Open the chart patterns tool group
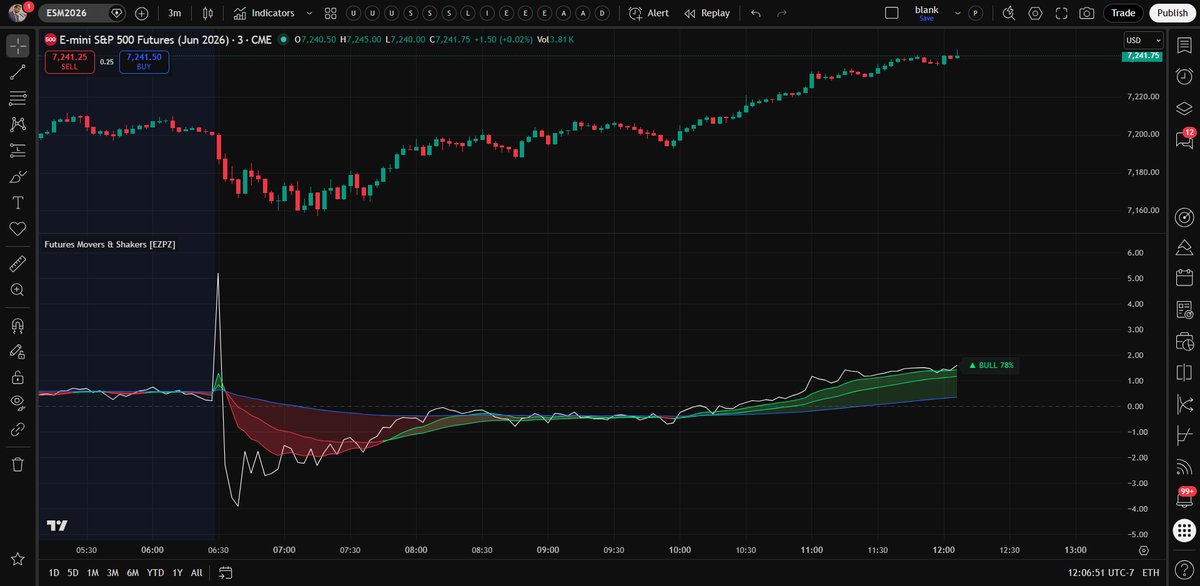The height and width of the screenshot is (586, 1200). tap(17, 124)
